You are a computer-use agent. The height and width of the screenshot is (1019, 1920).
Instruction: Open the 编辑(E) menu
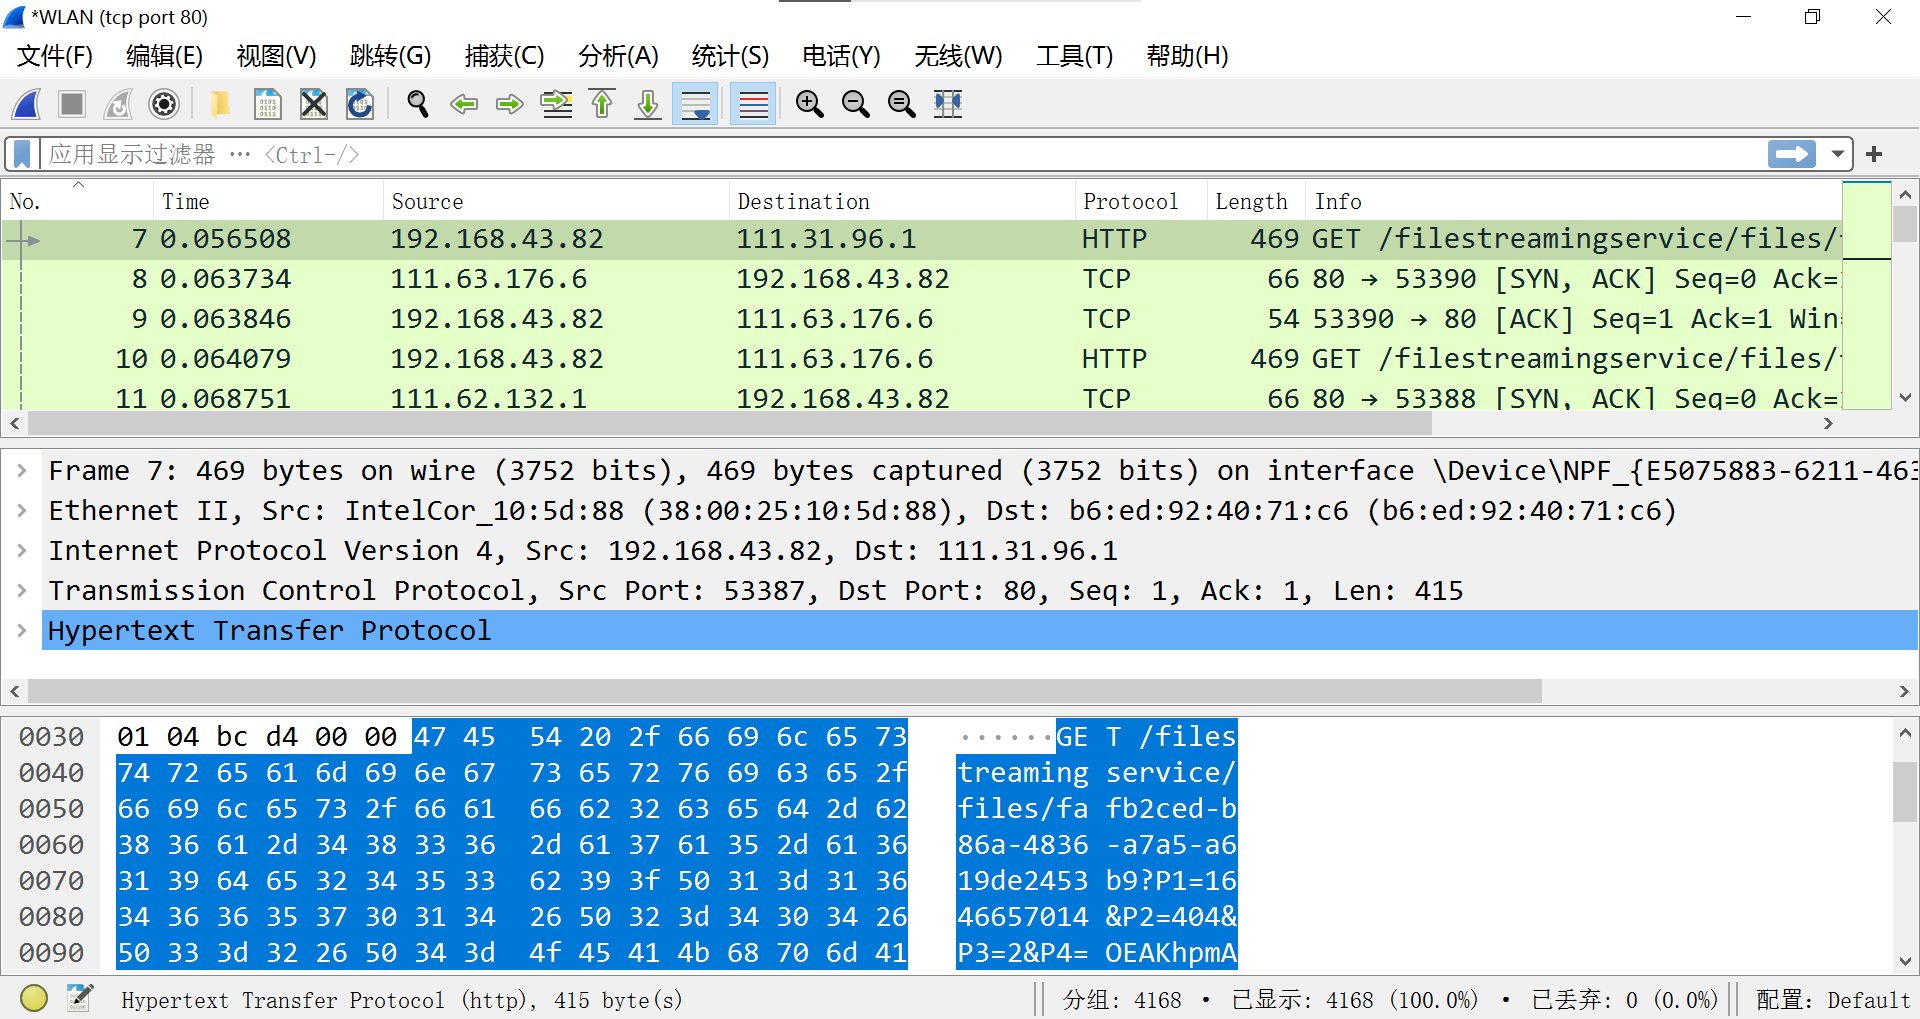pos(164,56)
